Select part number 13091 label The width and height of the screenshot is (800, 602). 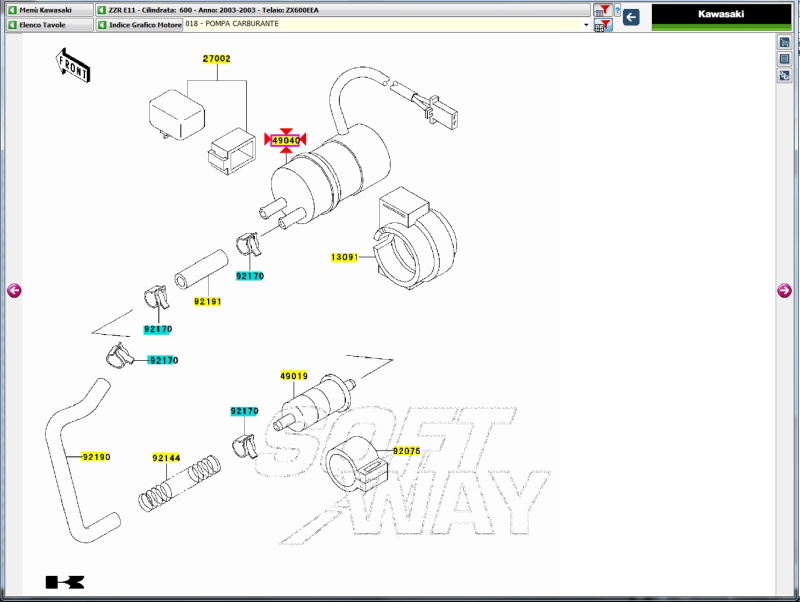[344, 257]
